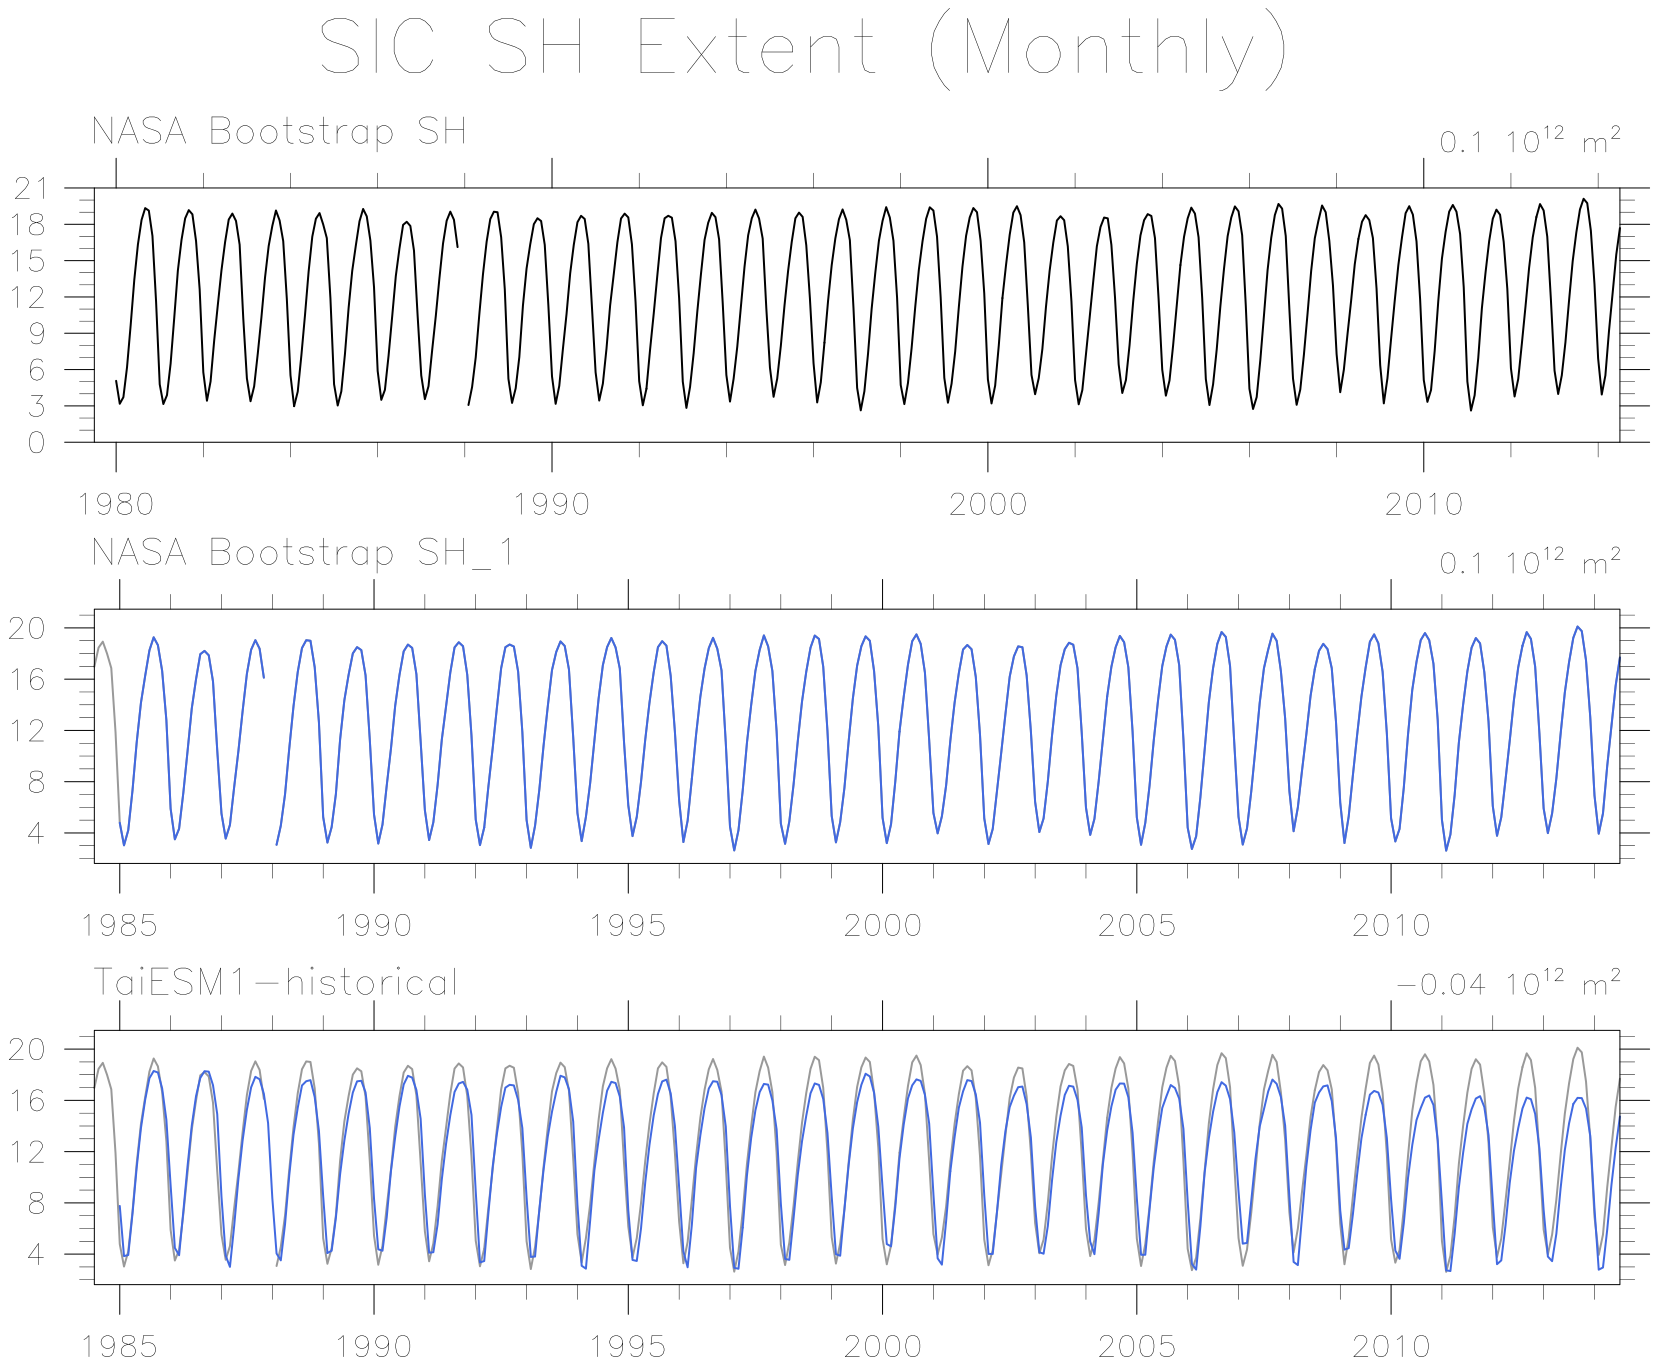
Task: Click '2010' x-axis label of TaiESM1 panel
Action: [x=1391, y=1346]
